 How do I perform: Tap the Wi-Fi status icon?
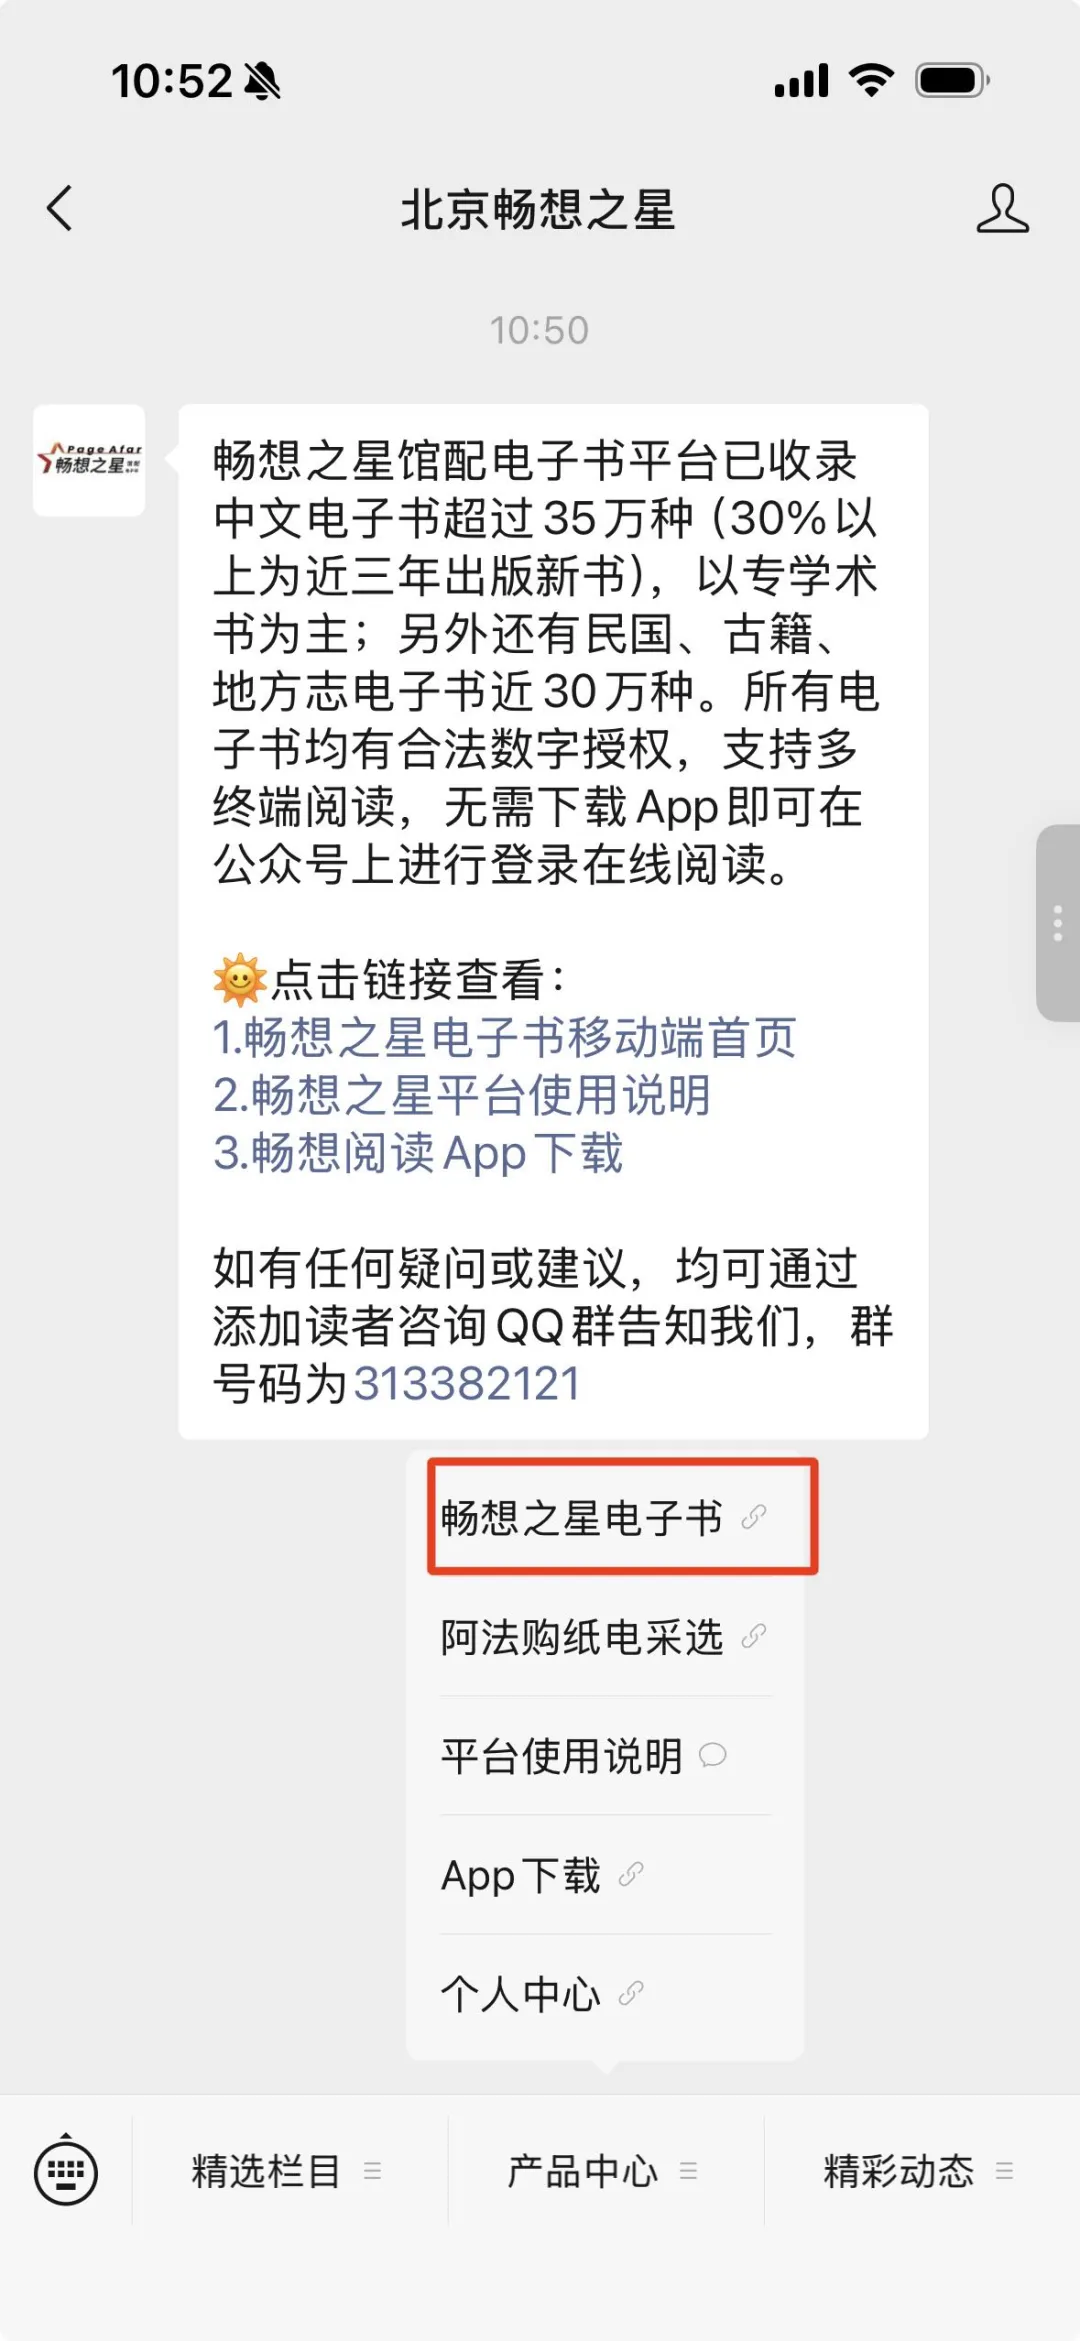point(871,80)
